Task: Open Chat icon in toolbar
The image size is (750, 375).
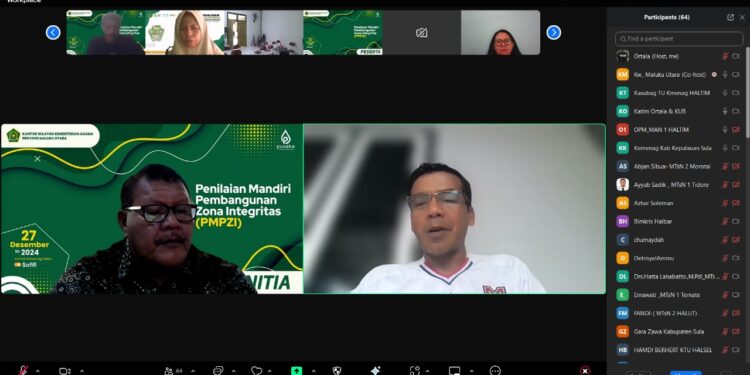Action: pyautogui.click(x=218, y=371)
